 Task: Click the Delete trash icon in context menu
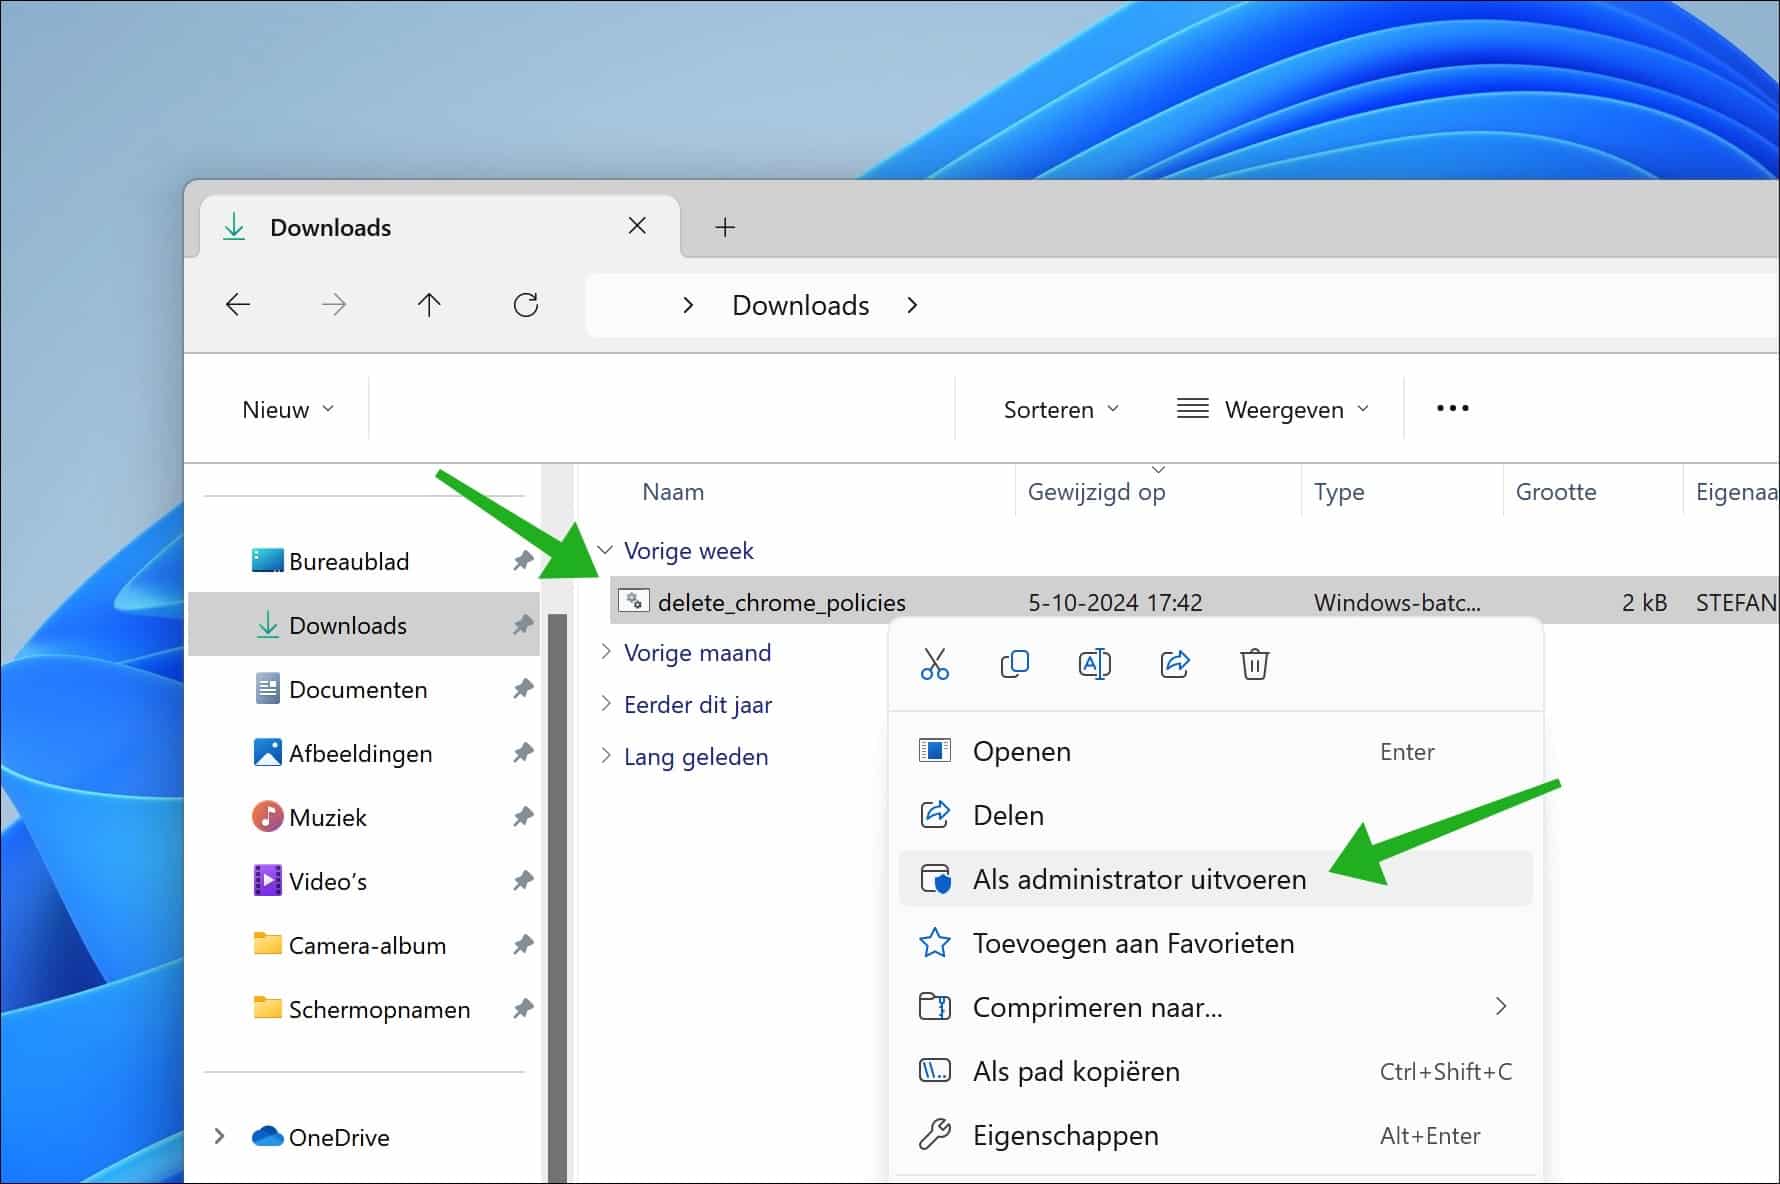1254,664
